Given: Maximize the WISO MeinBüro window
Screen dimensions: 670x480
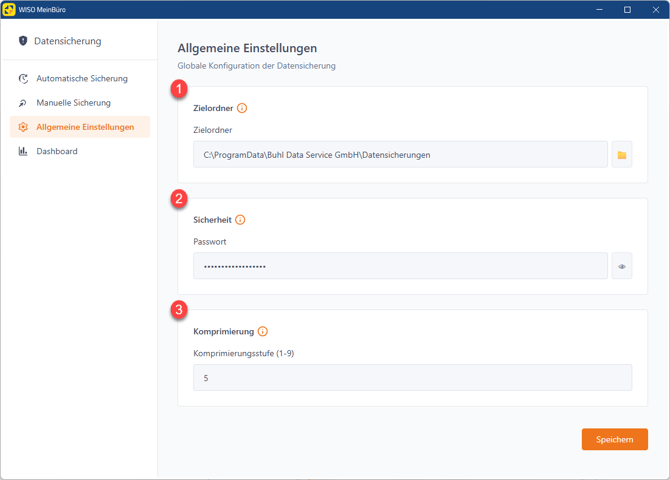Looking at the screenshot, I should tap(627, 9).
